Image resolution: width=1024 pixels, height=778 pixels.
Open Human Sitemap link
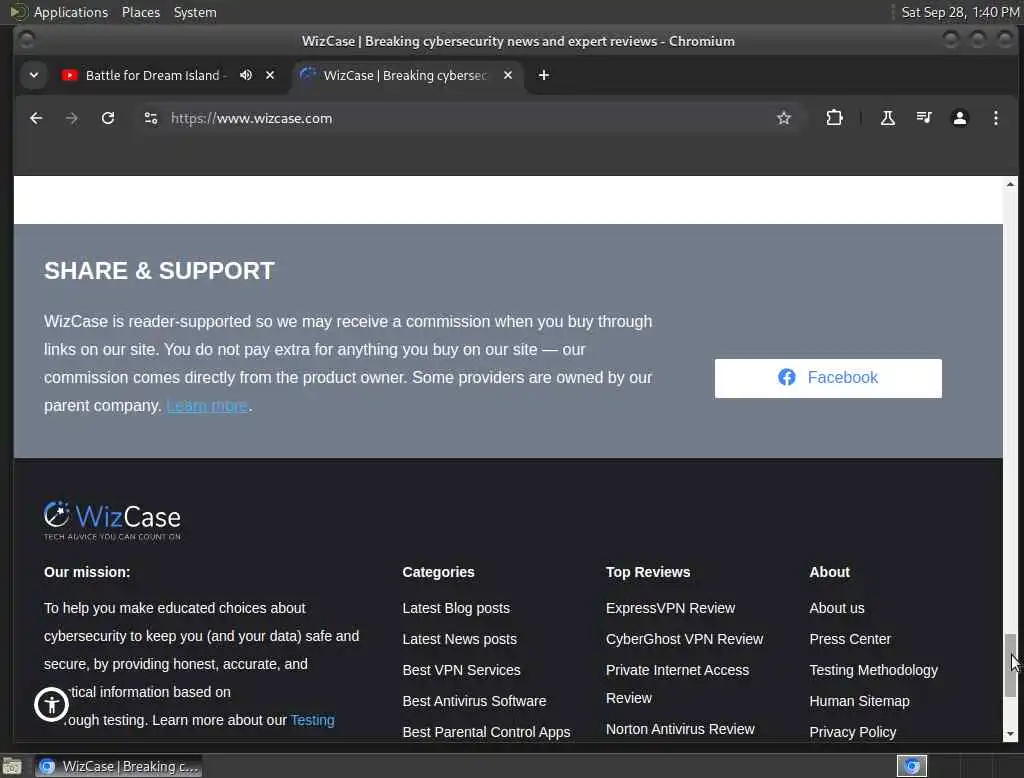tap(859, 701)
